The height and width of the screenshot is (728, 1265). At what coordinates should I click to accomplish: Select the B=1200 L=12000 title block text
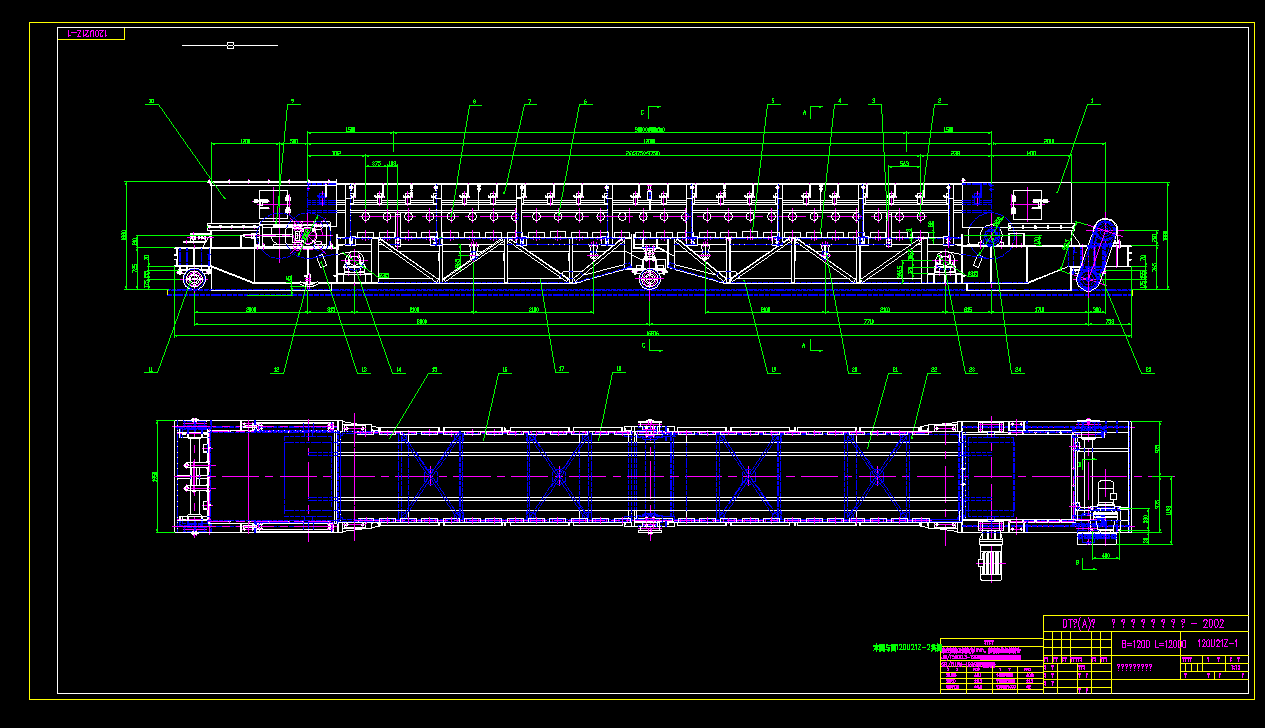(1153, 645)
